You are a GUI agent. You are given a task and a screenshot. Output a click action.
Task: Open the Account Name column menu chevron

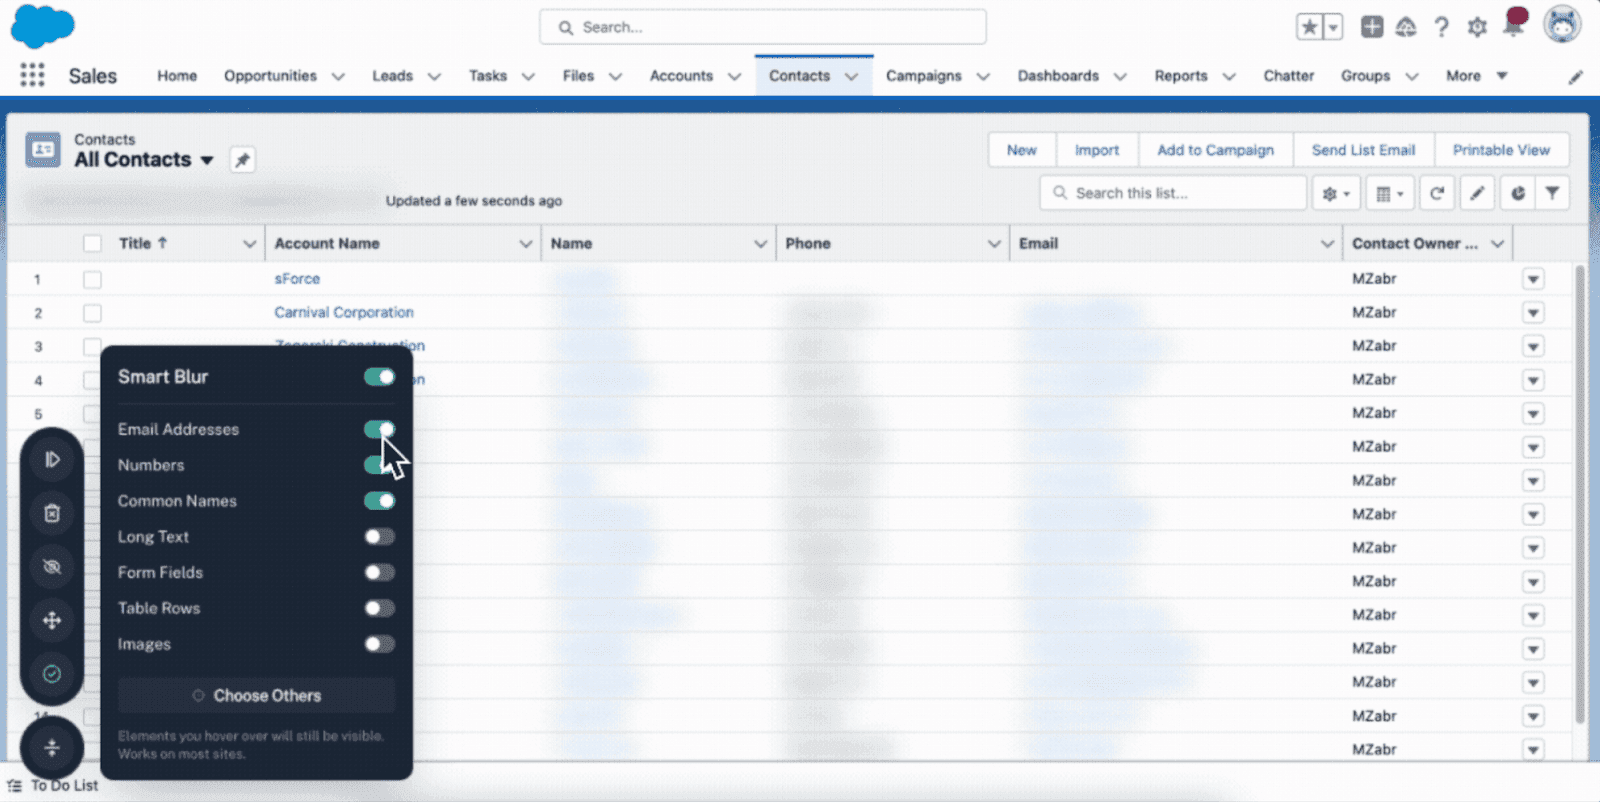click(525, 244)
